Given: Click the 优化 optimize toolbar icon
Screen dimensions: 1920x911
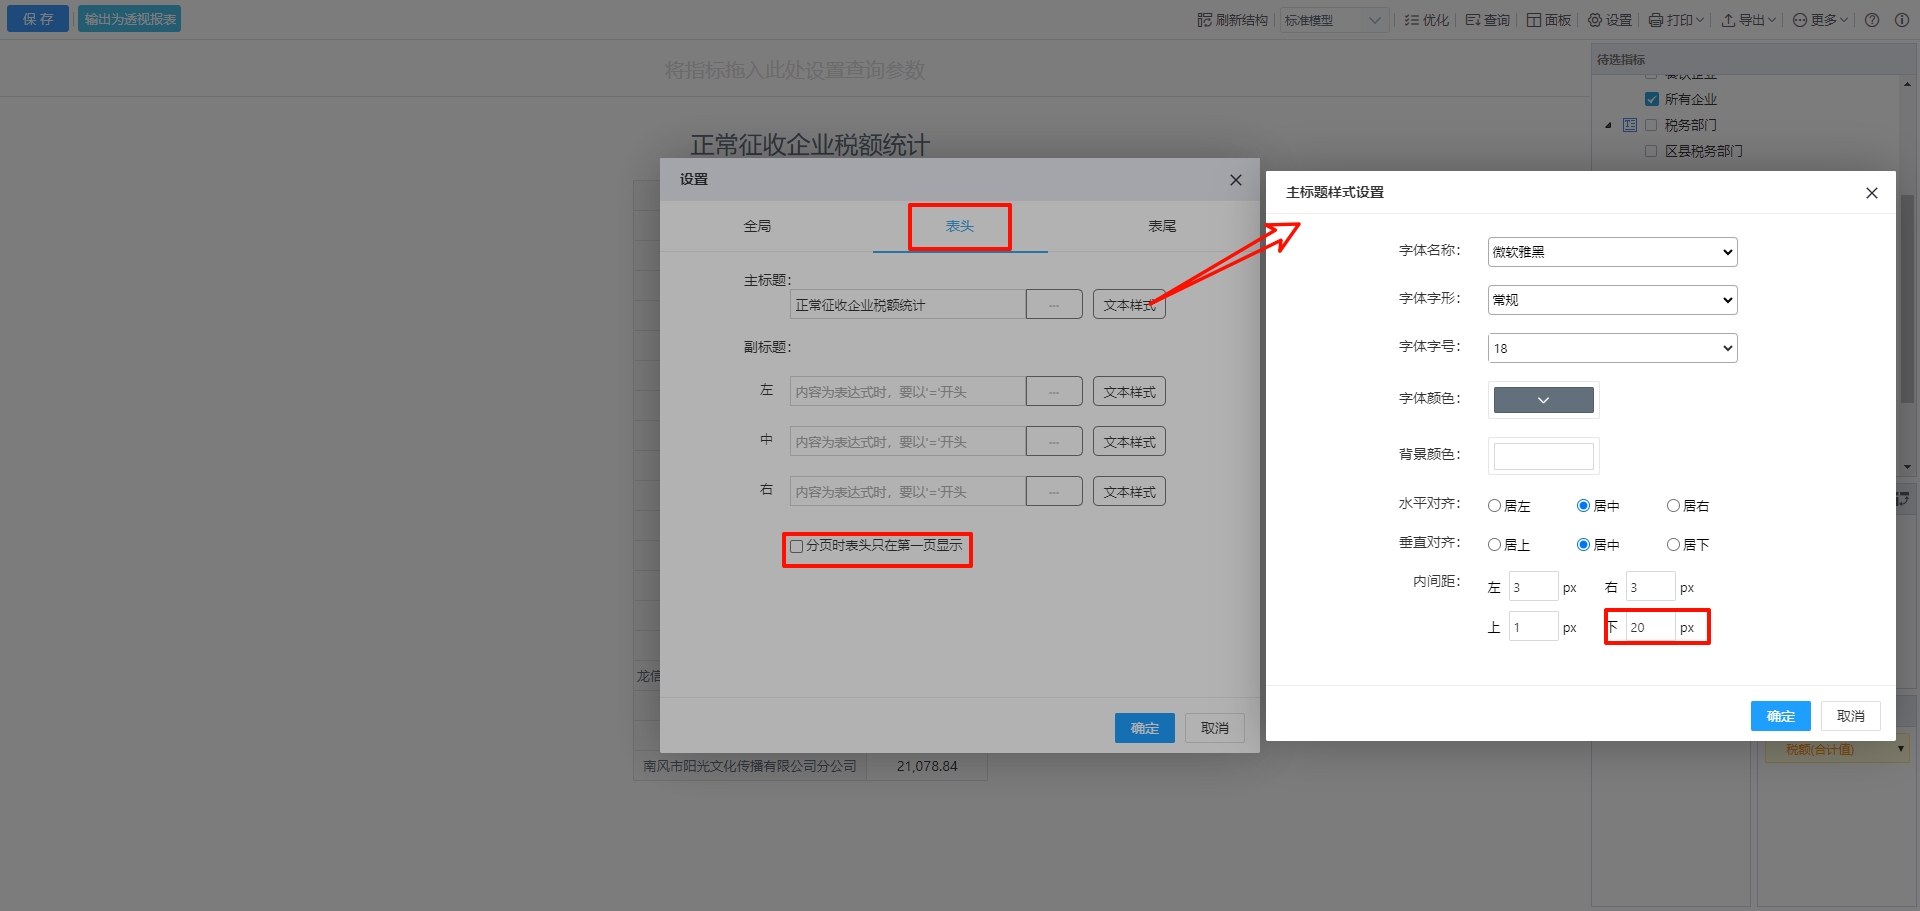Looking at the screenshot, I should [x=1411, y=20].
